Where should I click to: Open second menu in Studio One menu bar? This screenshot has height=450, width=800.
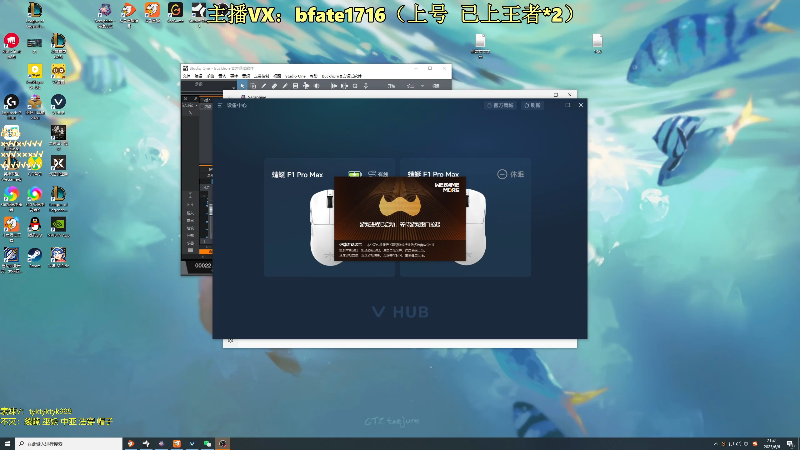(198, 76)
